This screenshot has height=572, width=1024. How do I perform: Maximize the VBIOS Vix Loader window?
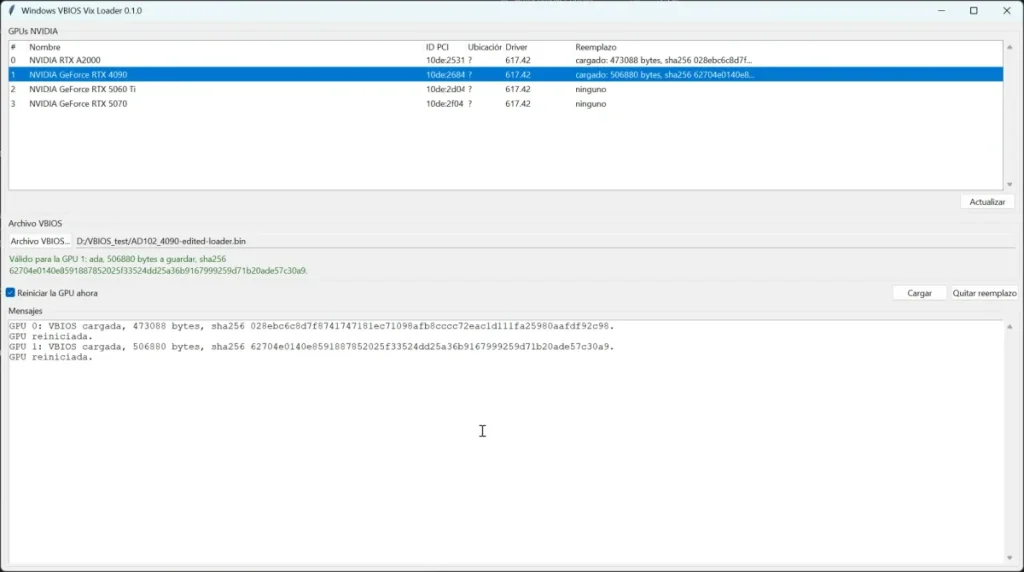(x=974, y=10)
